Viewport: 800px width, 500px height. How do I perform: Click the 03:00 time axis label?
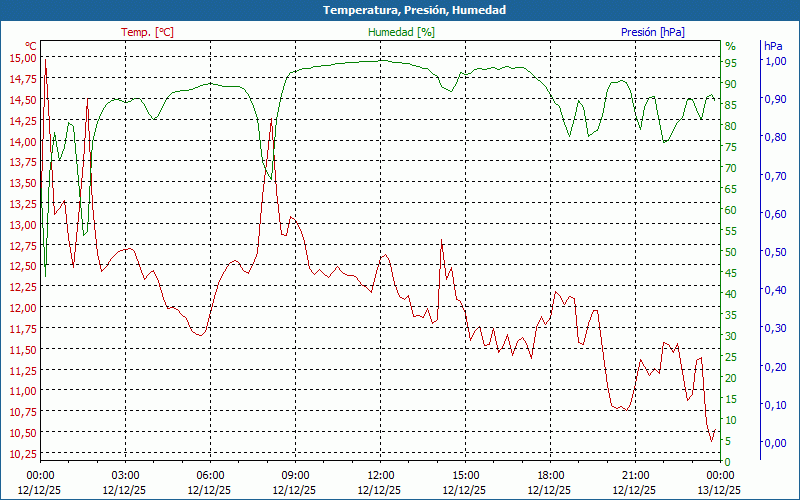[x=125, y=475]
